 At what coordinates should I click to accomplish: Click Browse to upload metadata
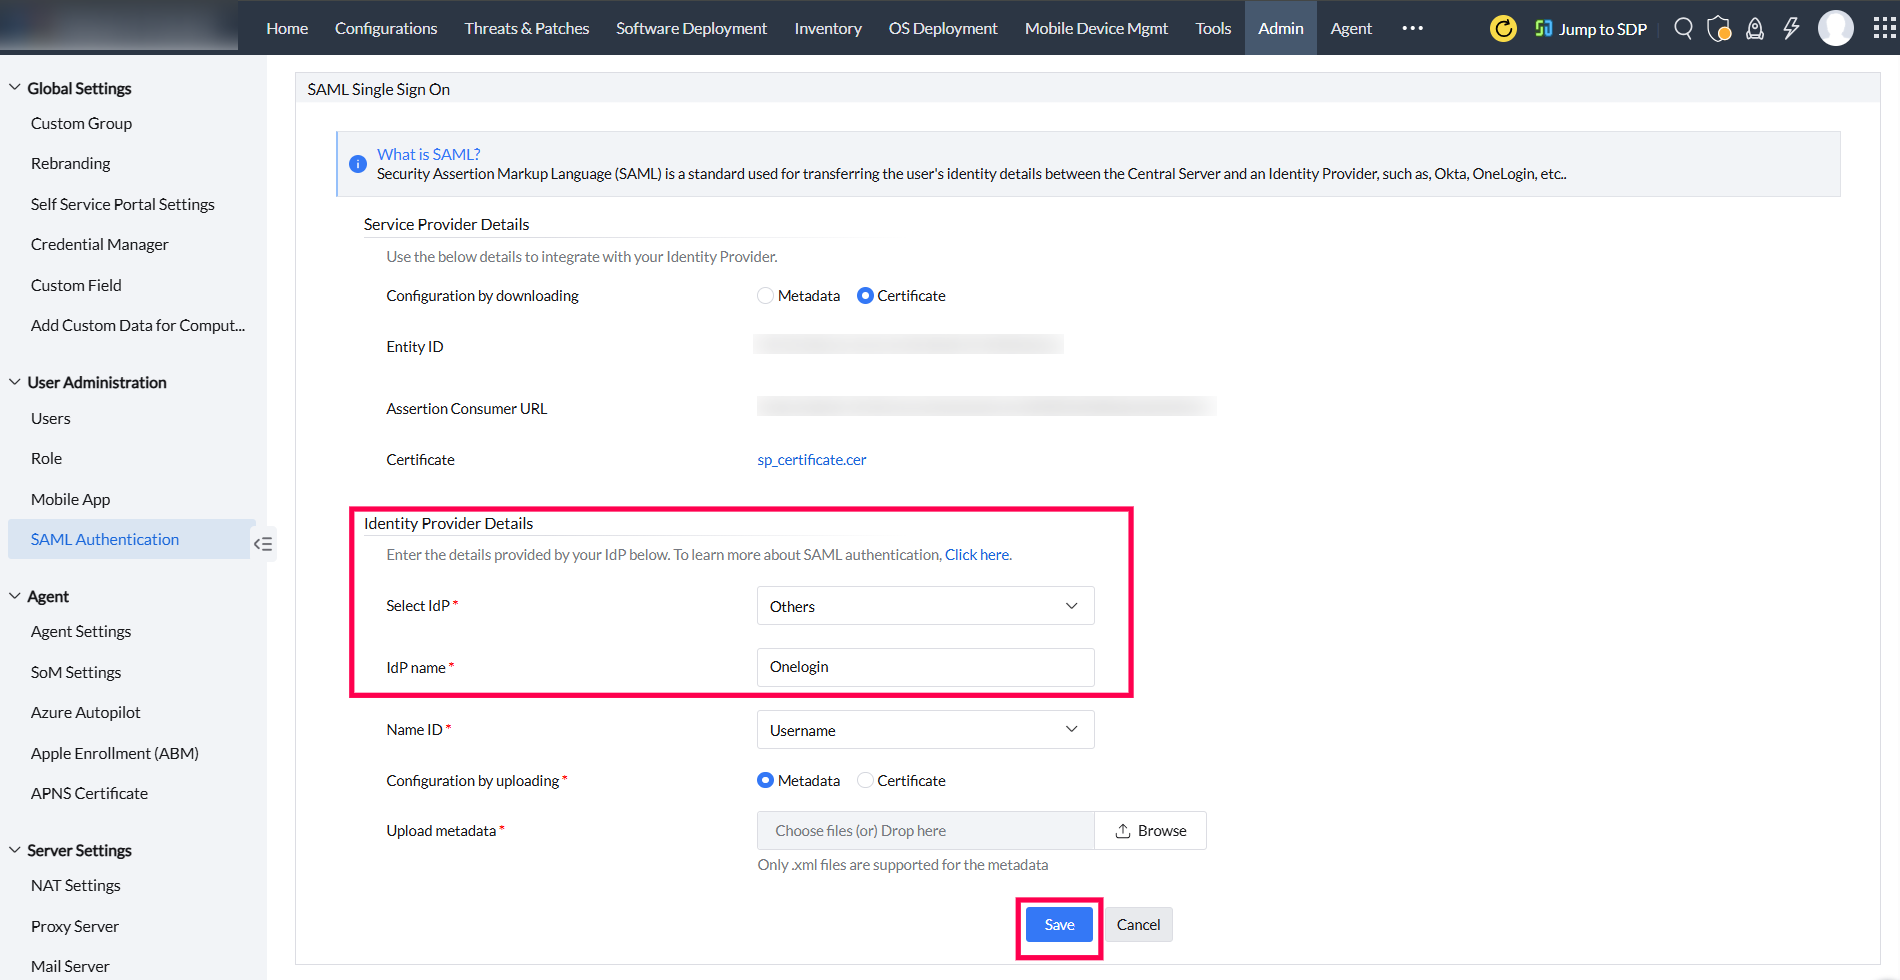click(1151, 831)
